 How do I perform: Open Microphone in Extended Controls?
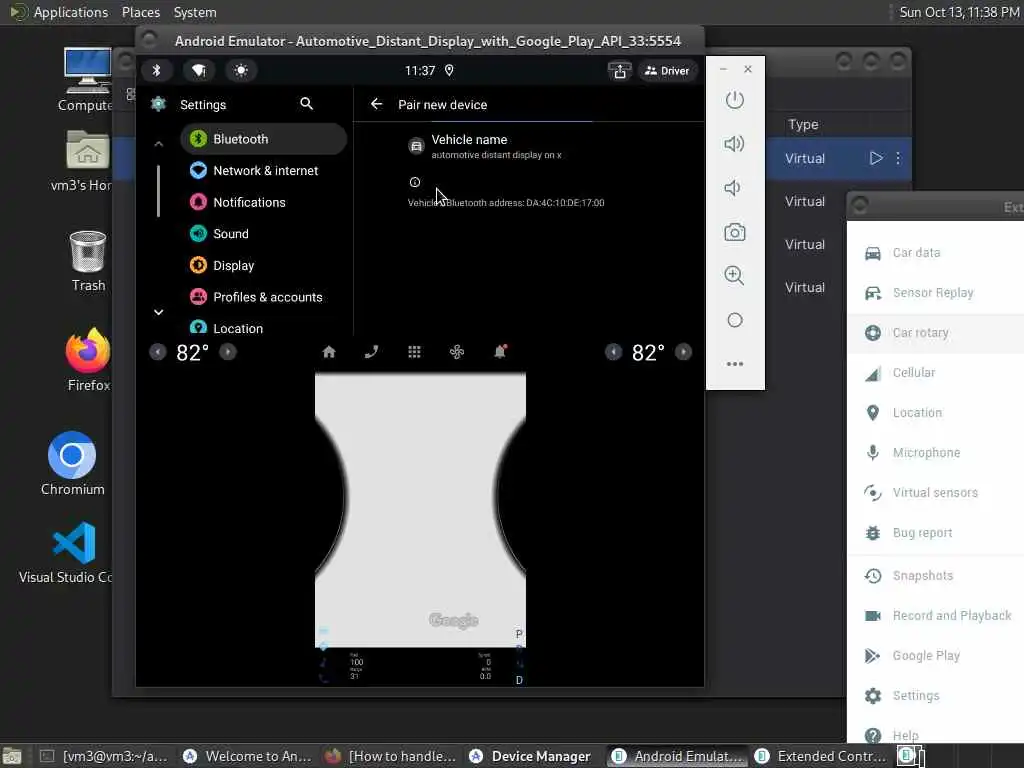[x=935, y=453]
